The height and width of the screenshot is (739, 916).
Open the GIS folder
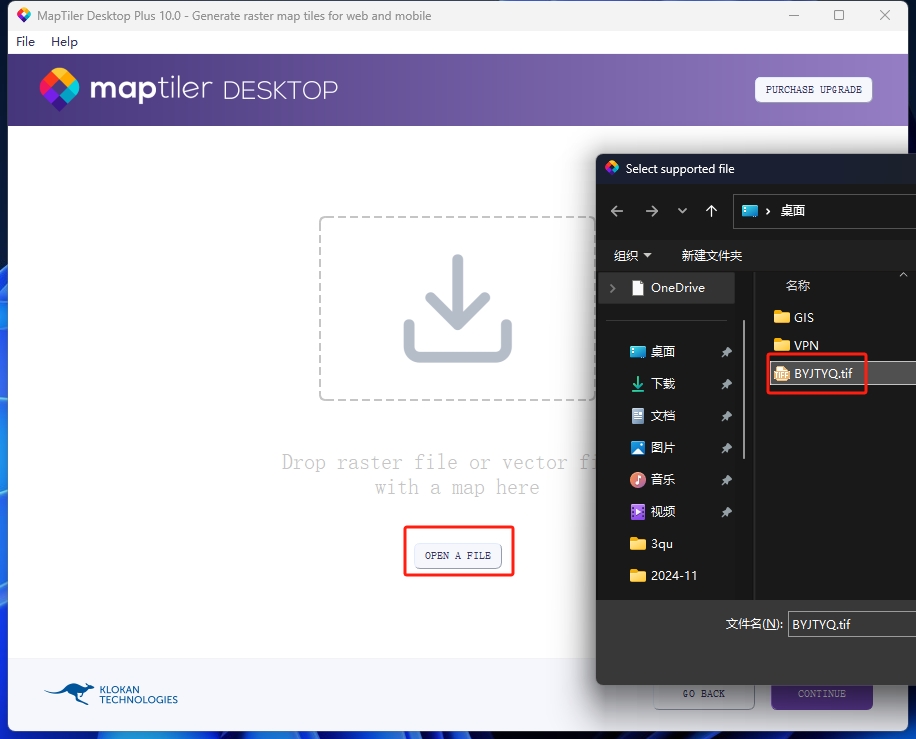pyautogui.click(x=793, y=317)
